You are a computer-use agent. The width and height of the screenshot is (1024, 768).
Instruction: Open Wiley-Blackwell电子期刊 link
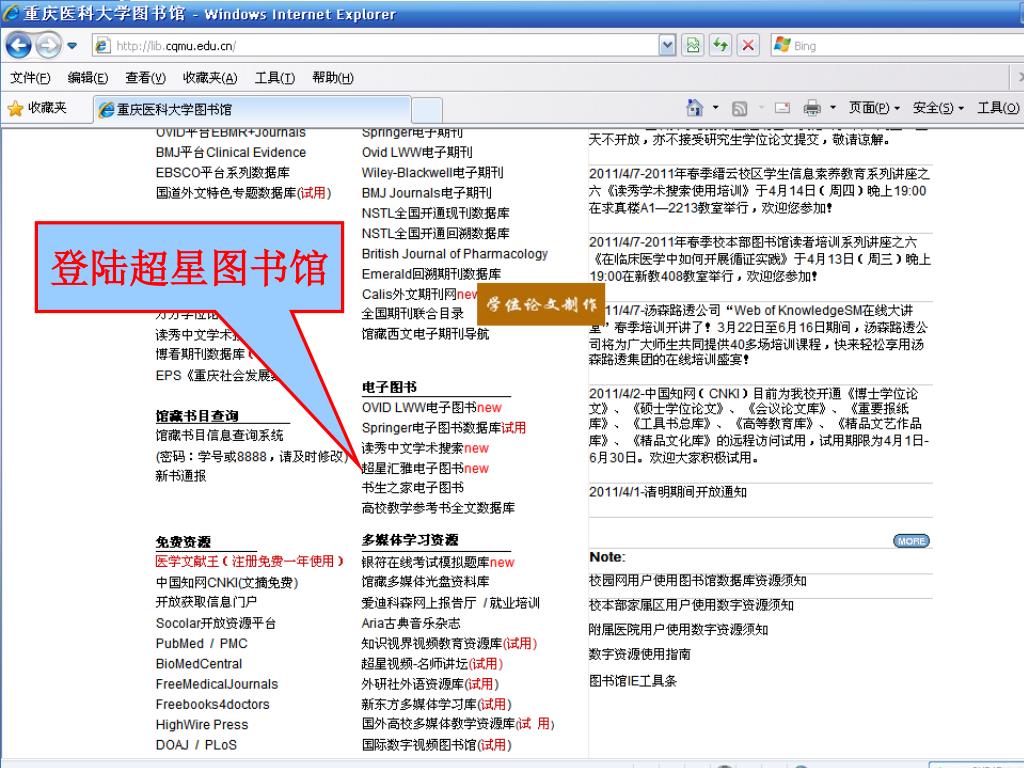pos(432,172)
